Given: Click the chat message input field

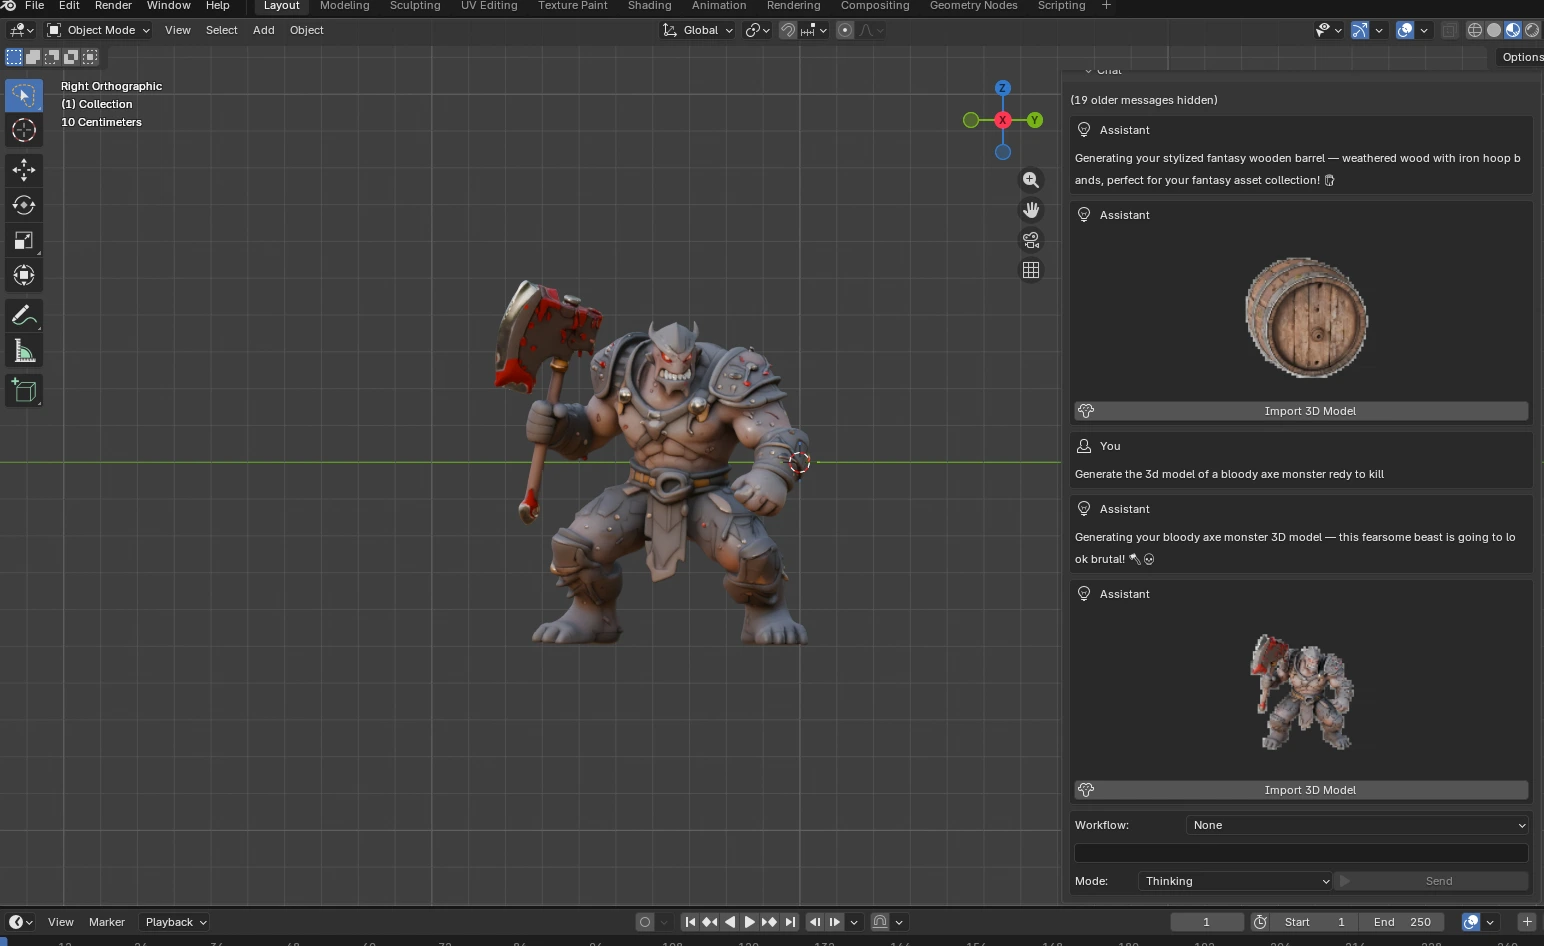Looking at the screenshot, I should pos(1301,853).
